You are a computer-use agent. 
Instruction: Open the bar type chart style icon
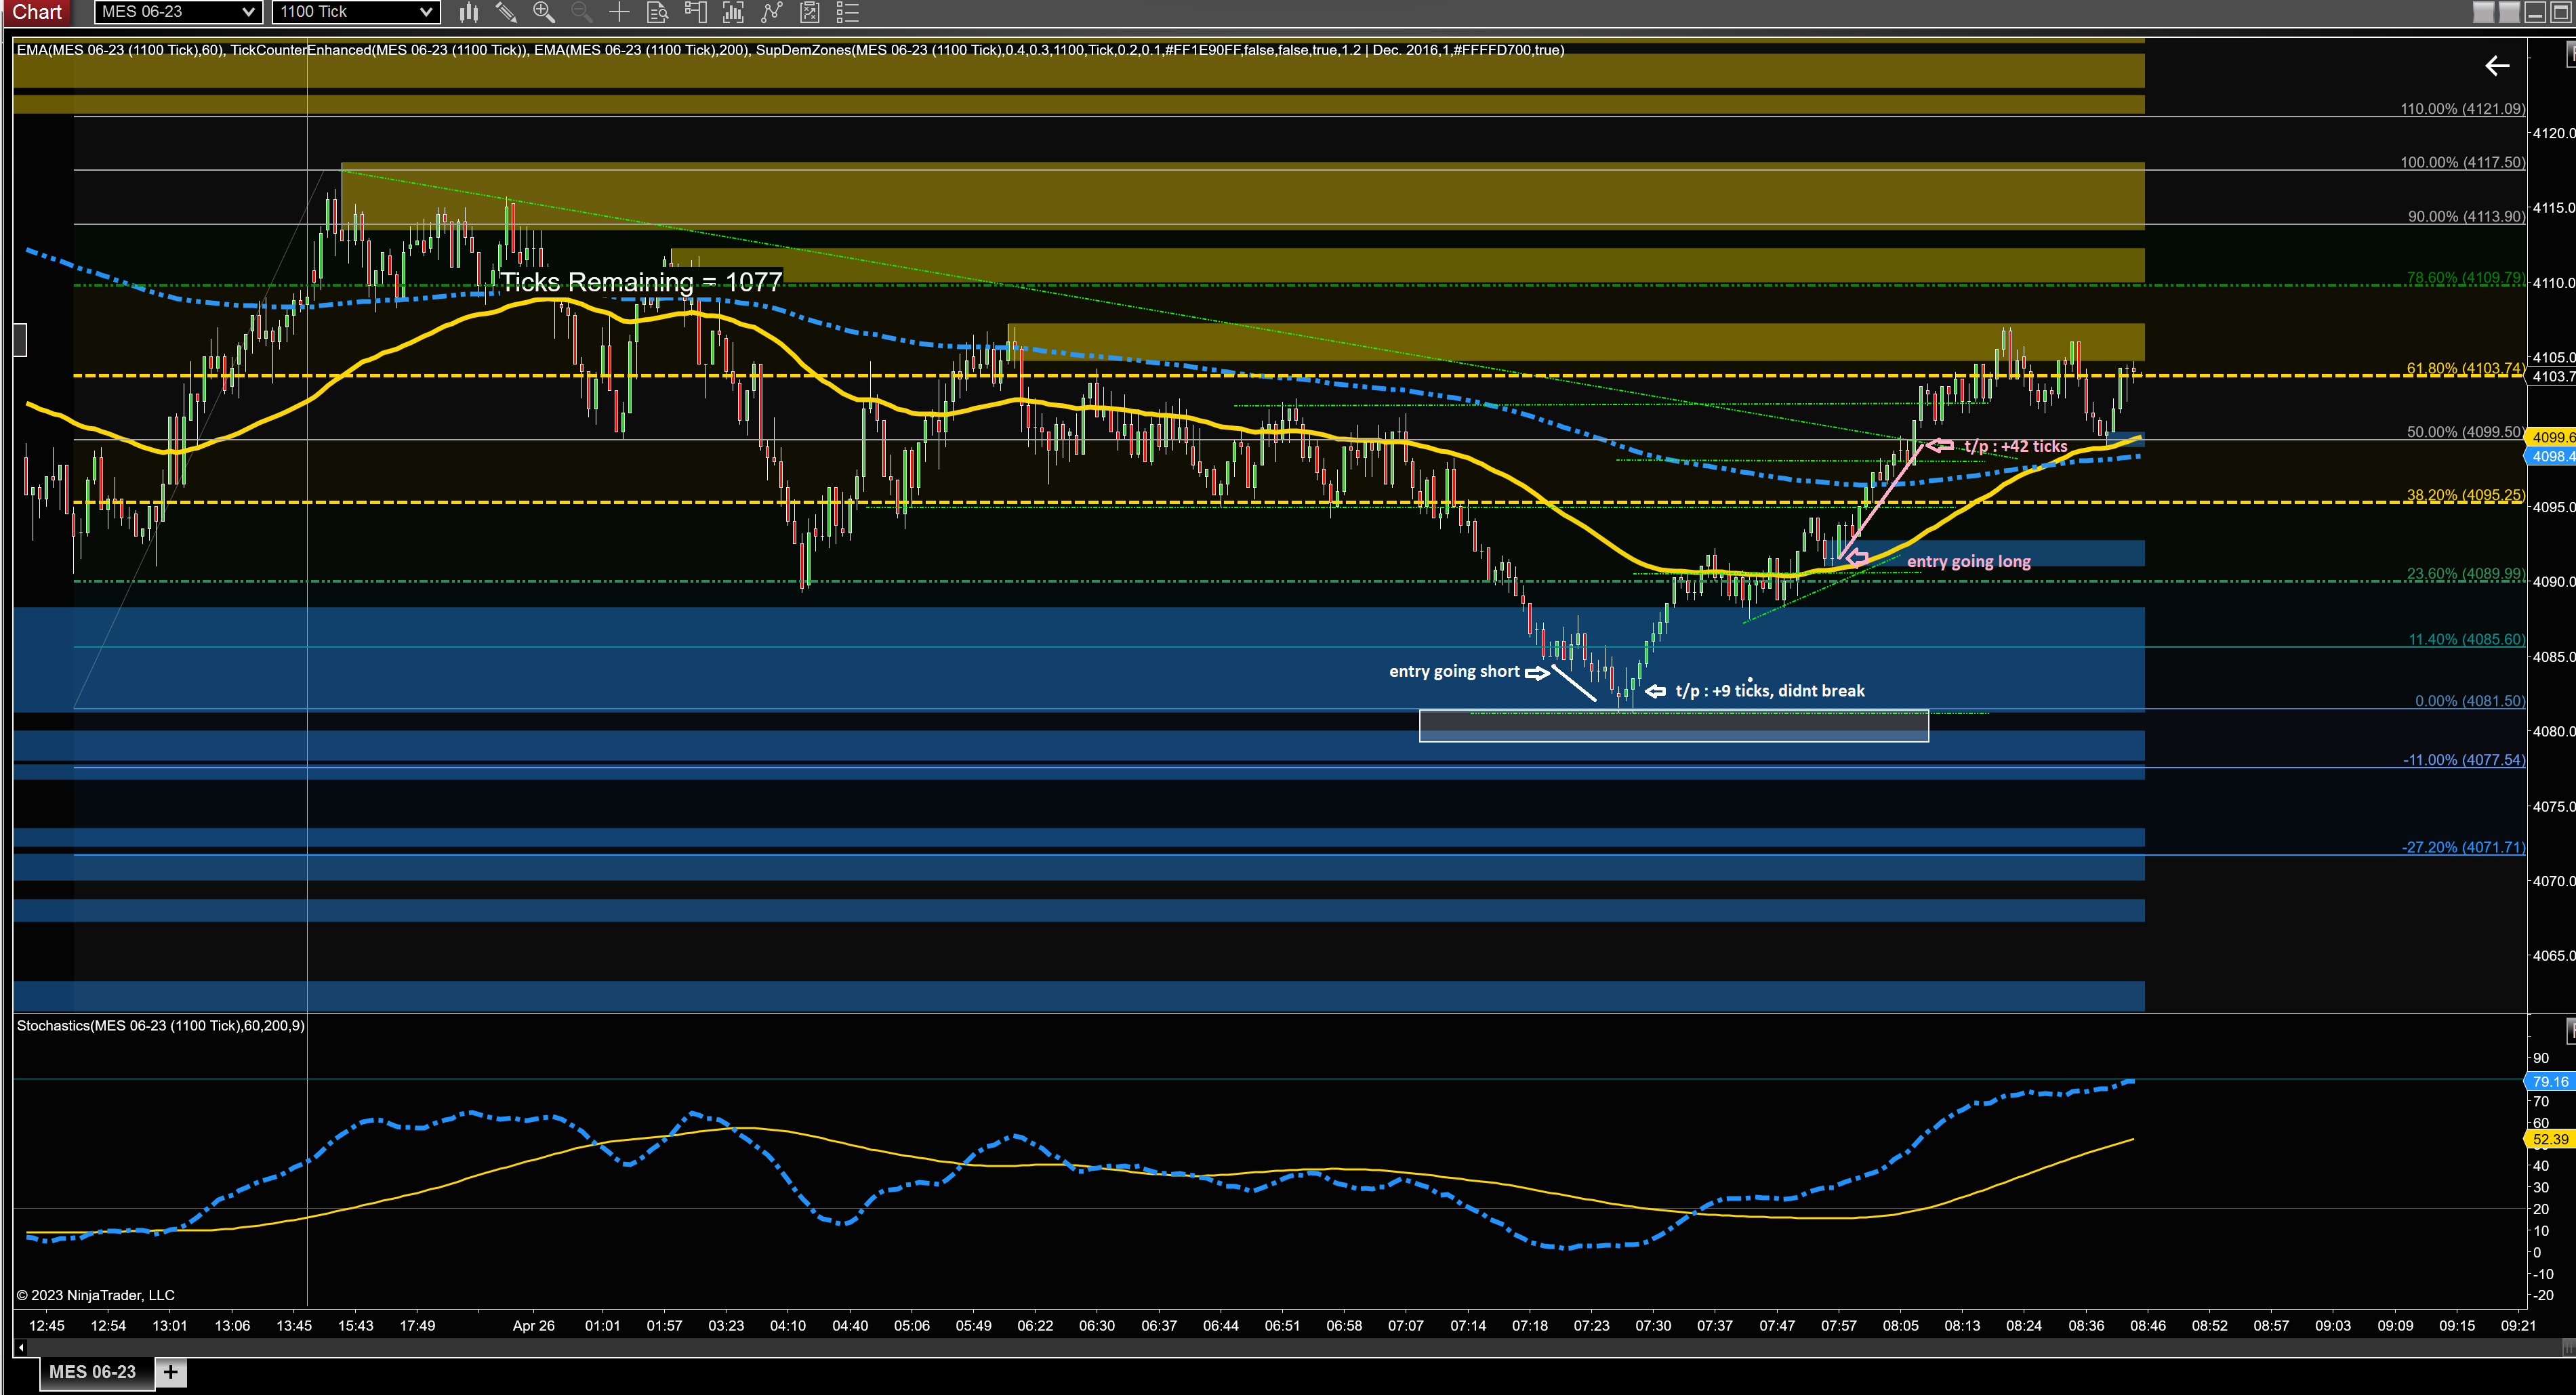point(468,12)
